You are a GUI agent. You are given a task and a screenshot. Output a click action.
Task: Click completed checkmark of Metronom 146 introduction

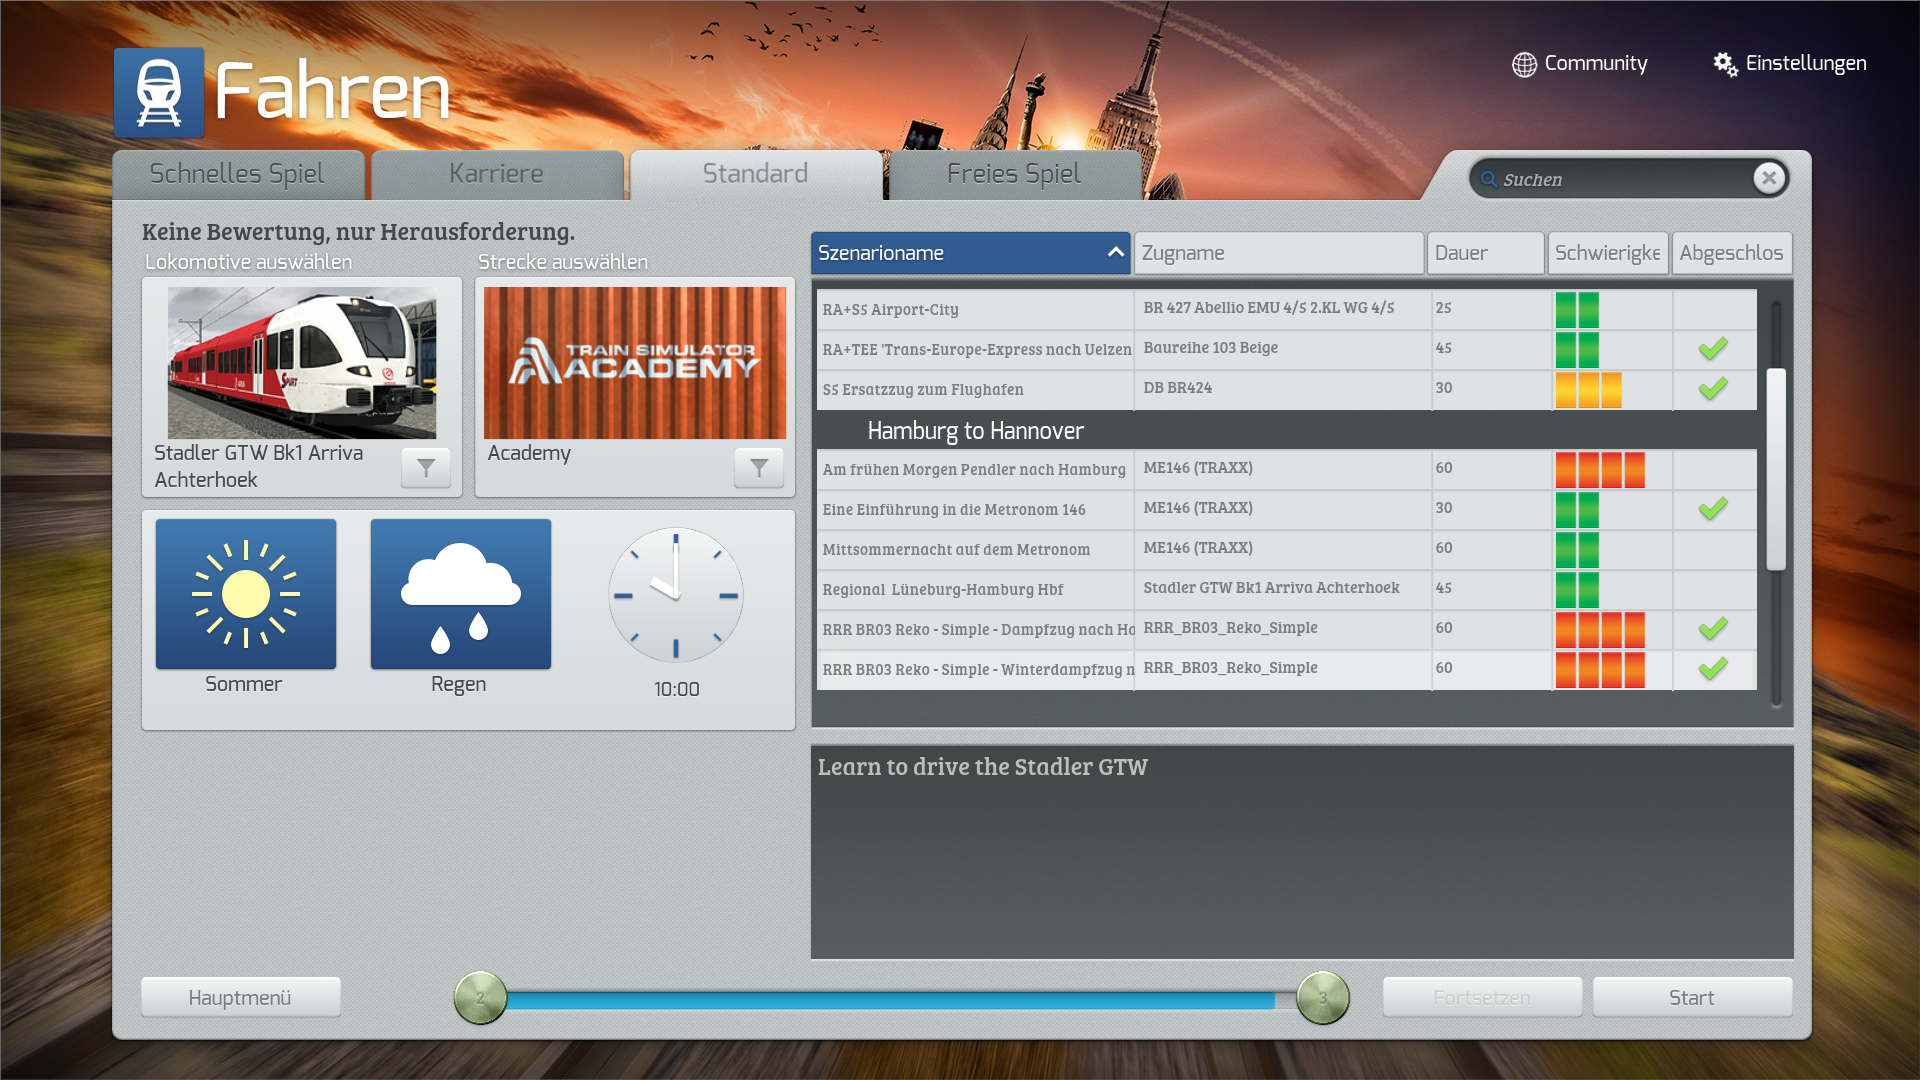[x=1713, y=509]
